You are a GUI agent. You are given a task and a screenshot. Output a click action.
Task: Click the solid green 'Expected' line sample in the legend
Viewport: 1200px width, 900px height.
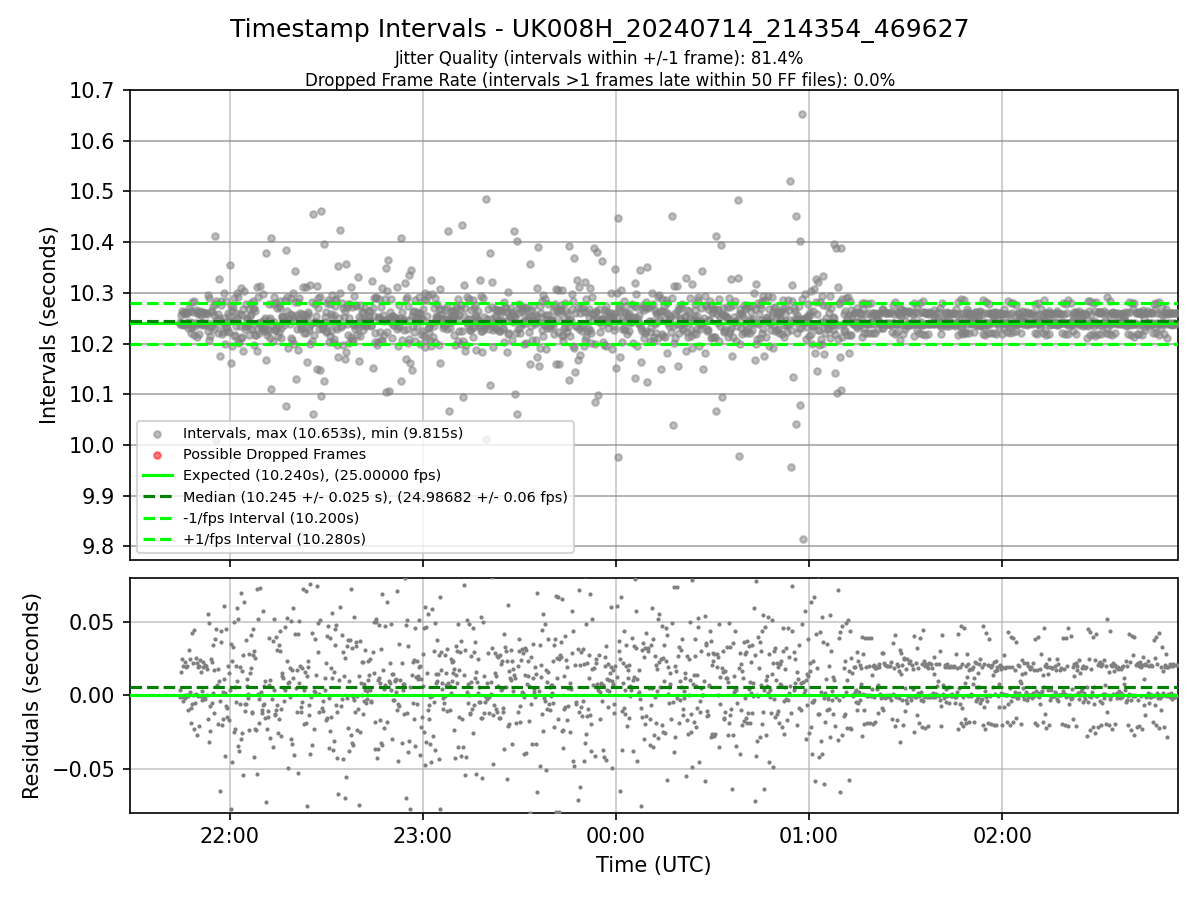(157, 476)
